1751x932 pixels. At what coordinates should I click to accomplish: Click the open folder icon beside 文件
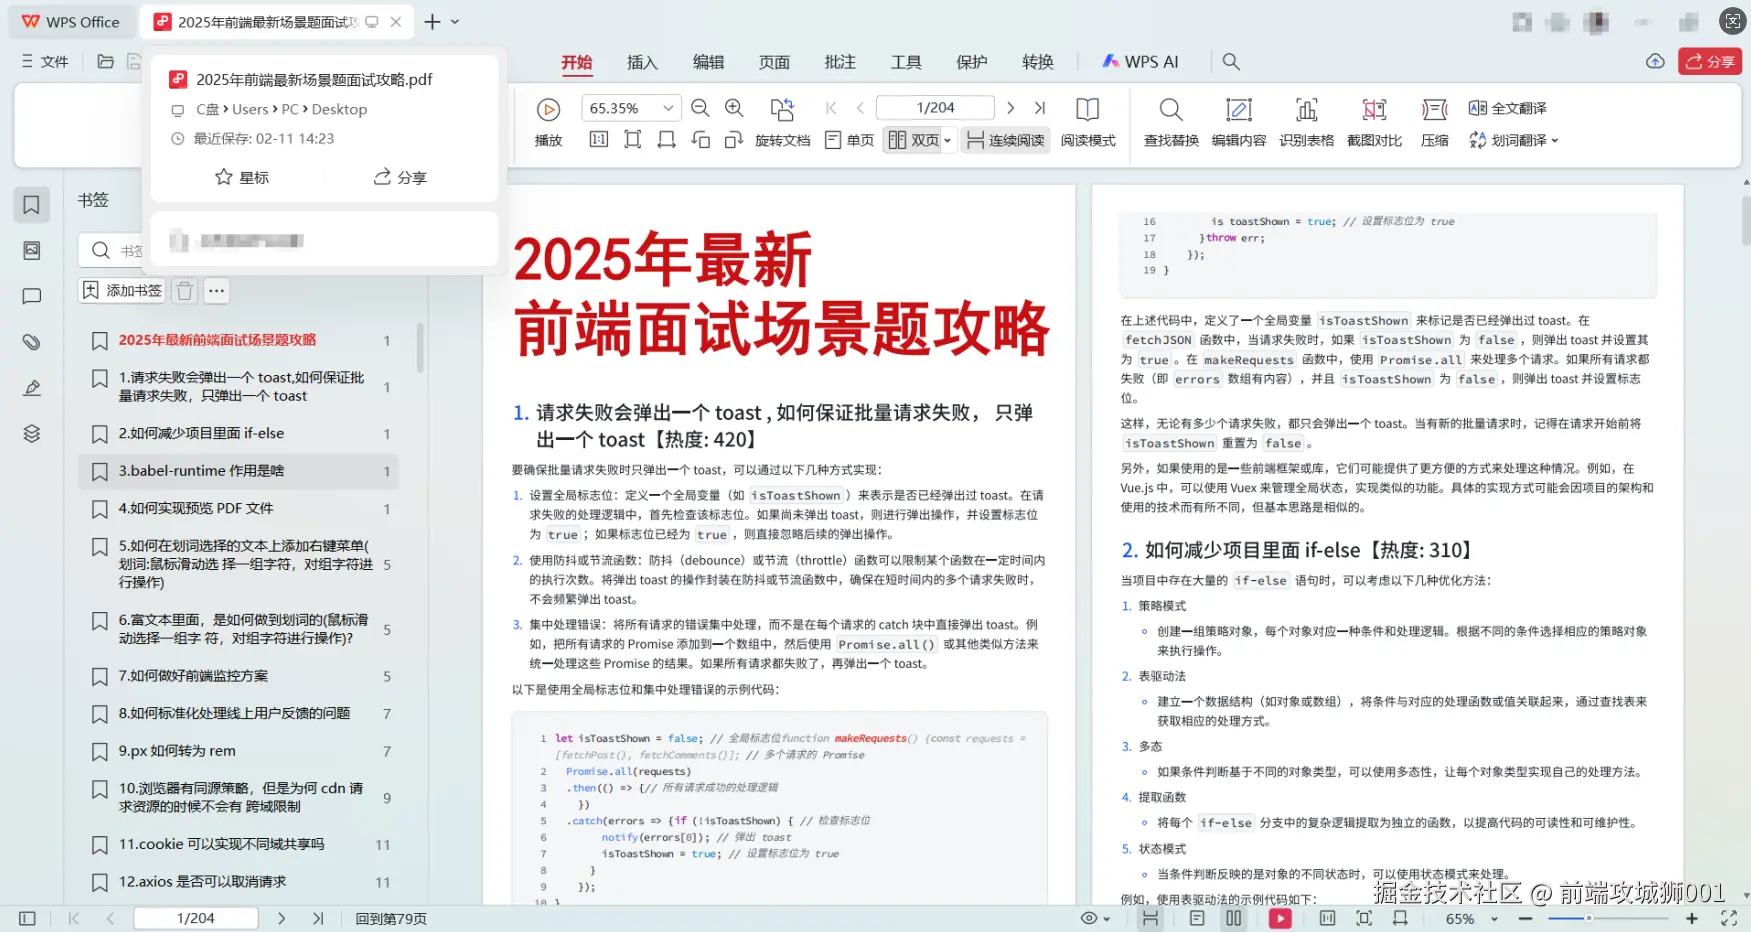pos(105,62)
